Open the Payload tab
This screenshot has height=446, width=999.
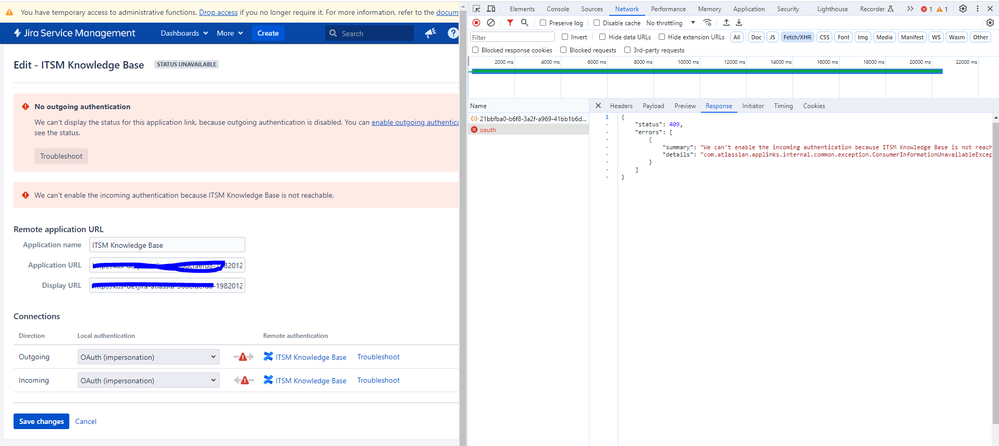click(653, 106)
